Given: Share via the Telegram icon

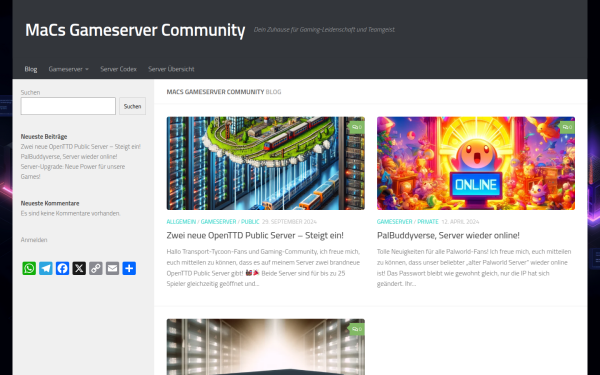Looking at the screenshot, I should click(46, 268).
